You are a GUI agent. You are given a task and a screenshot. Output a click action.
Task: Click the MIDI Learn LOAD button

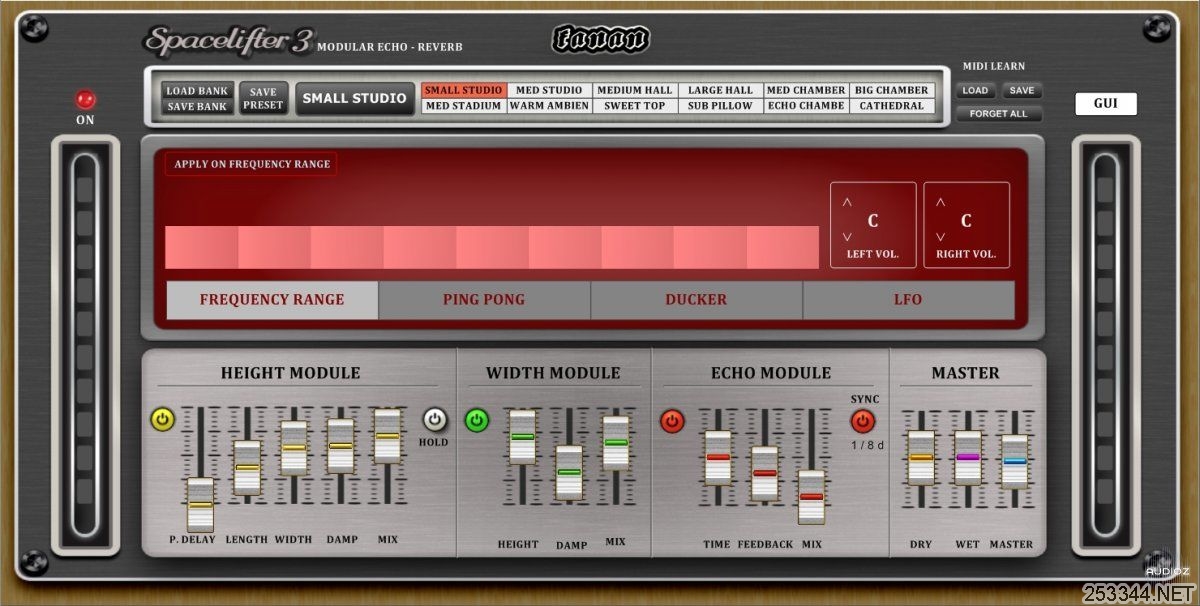click(975, 90)
